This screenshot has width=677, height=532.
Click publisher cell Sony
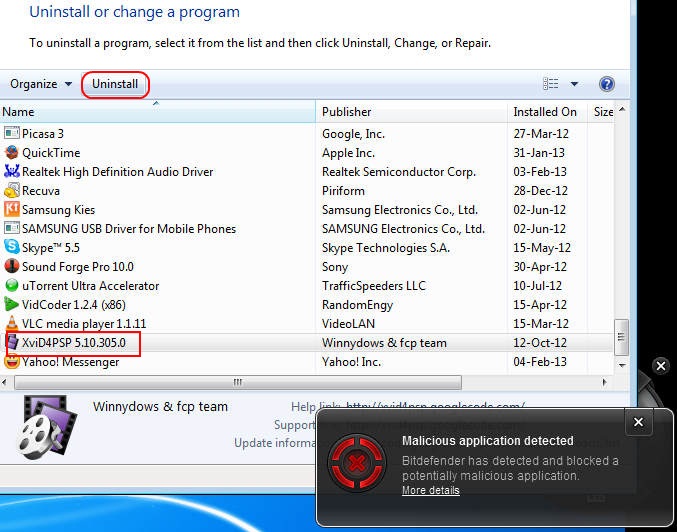[335, 266]
